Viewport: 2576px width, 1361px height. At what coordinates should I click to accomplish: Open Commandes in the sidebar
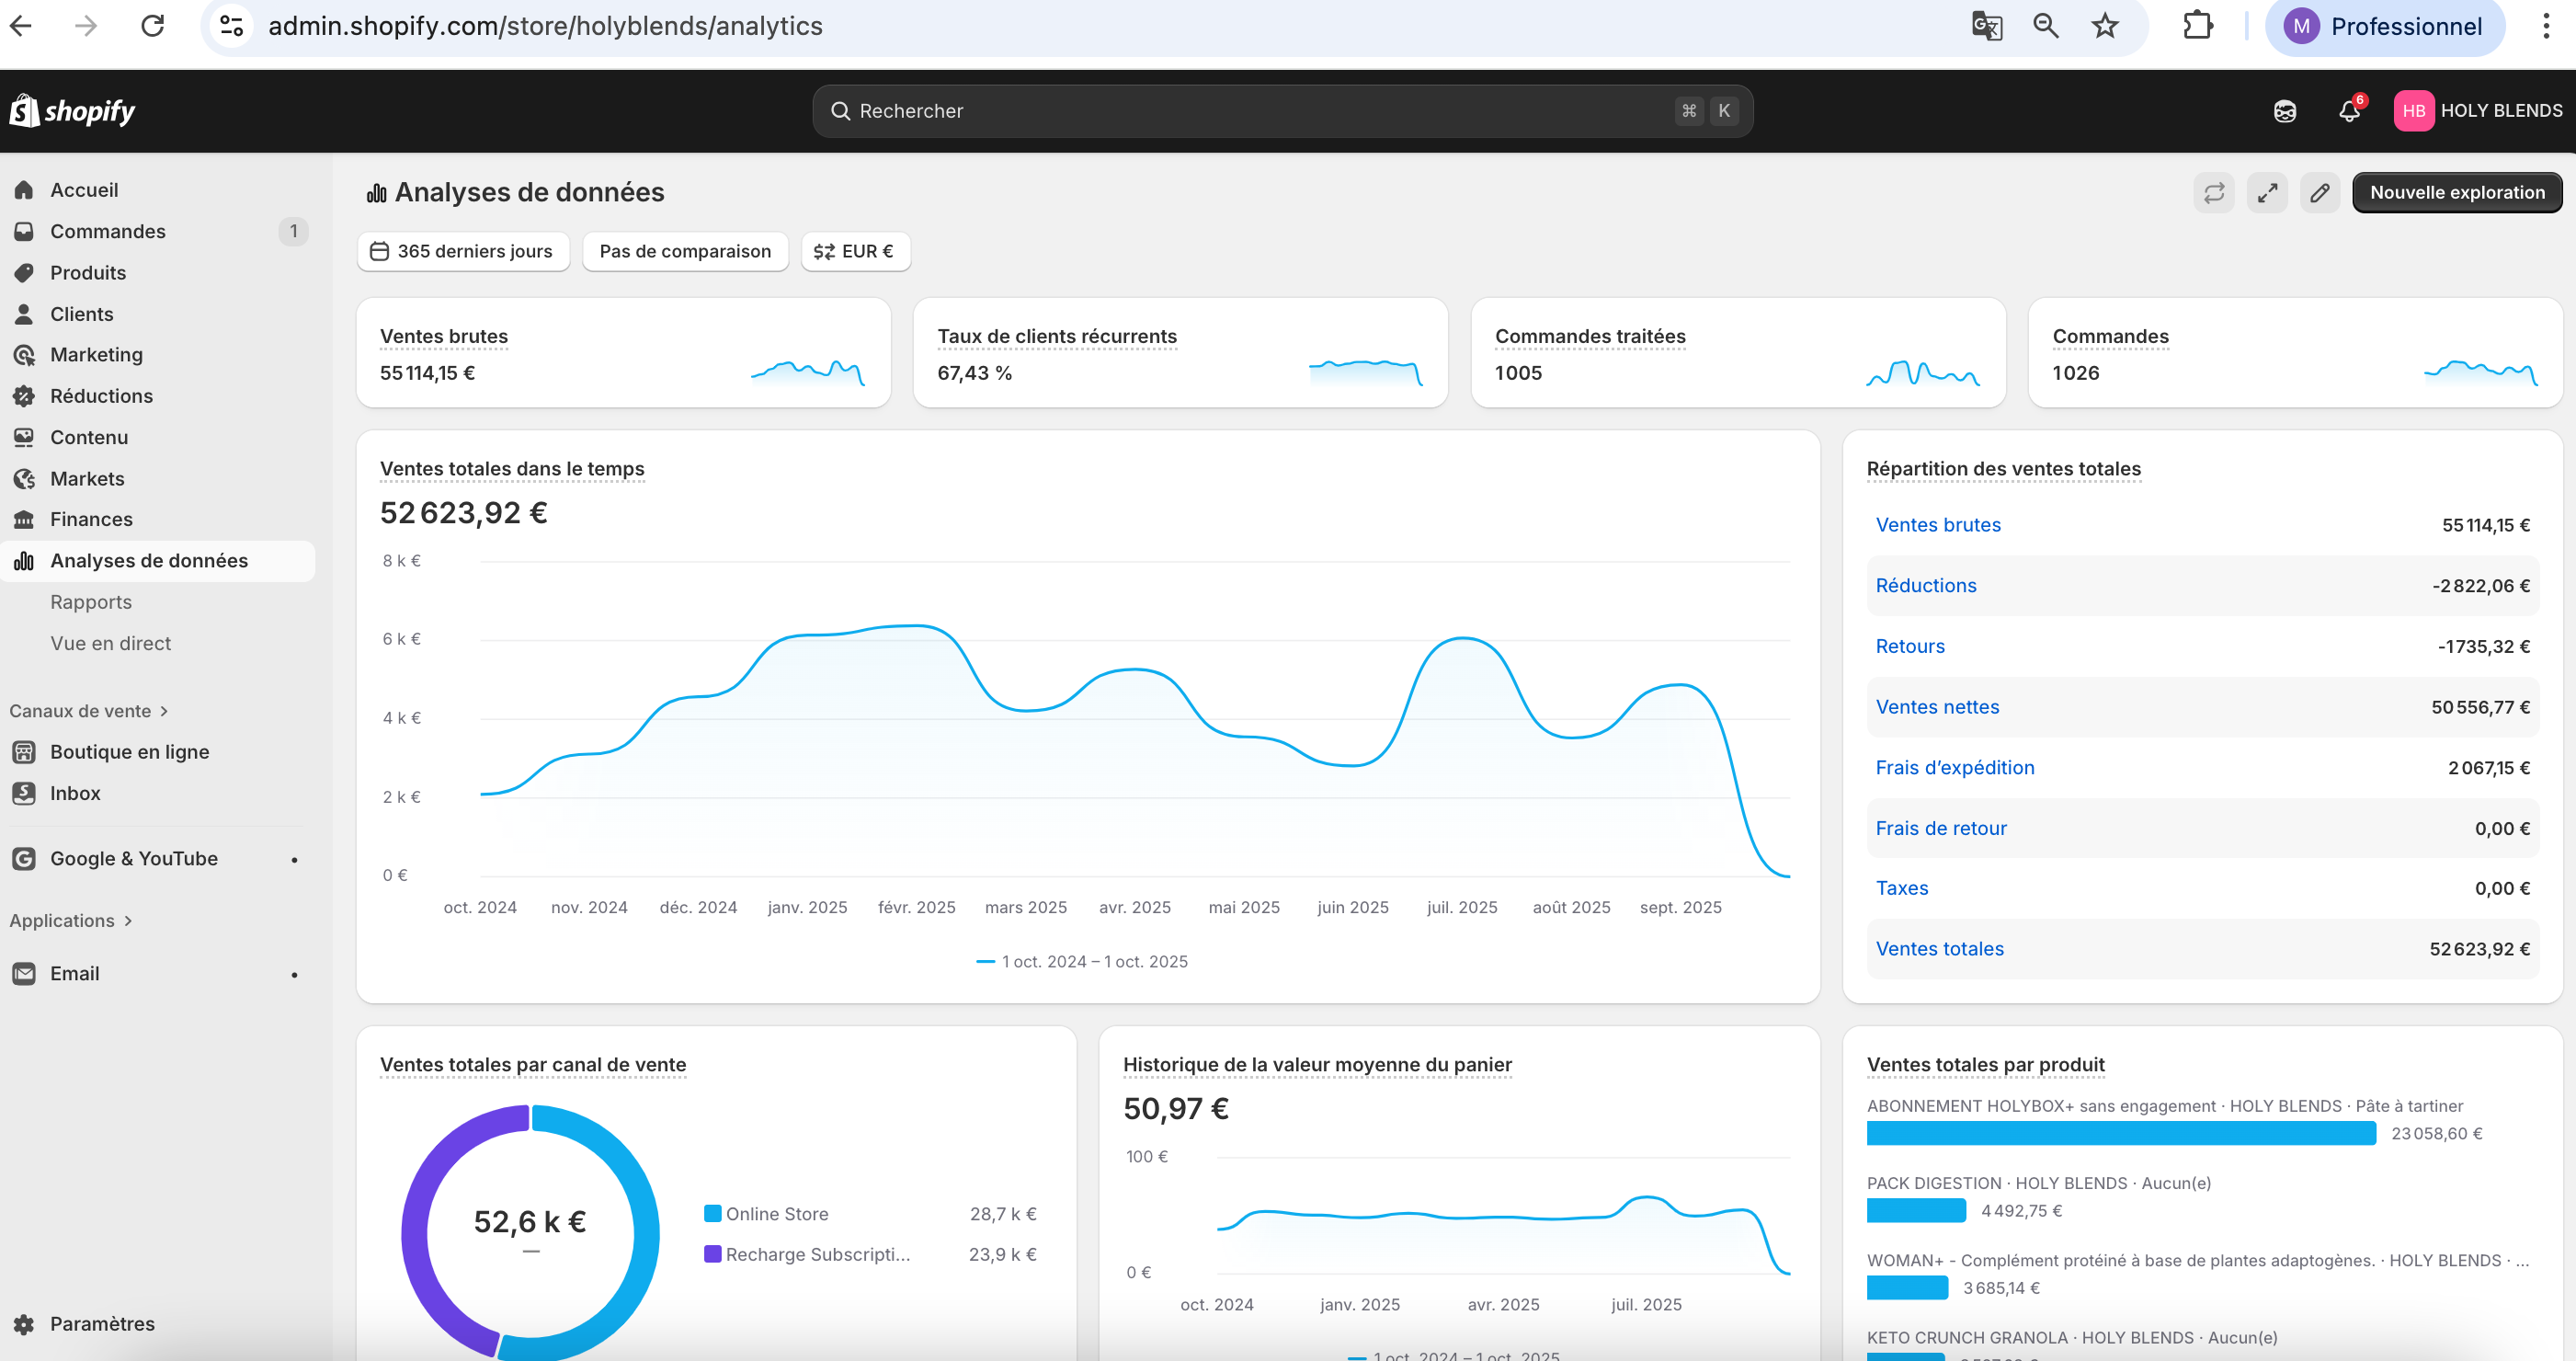pyautogui.click(x=108, y=231)
